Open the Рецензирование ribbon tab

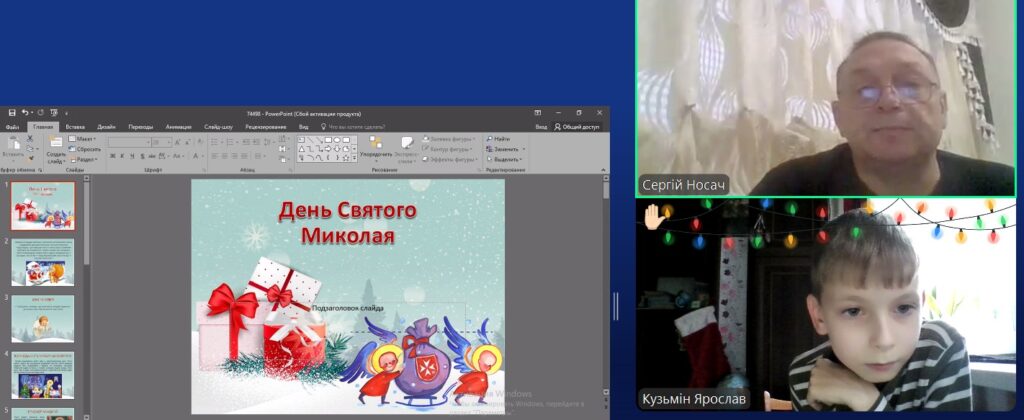[266, 127]
